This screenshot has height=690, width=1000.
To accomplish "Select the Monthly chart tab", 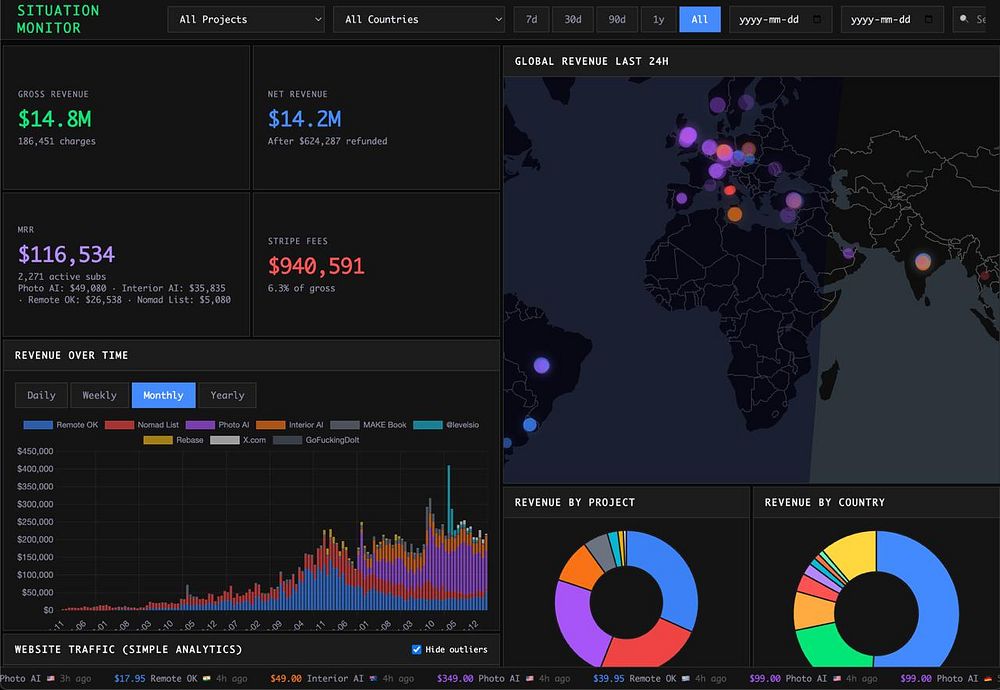I will (x=163, y=395).
